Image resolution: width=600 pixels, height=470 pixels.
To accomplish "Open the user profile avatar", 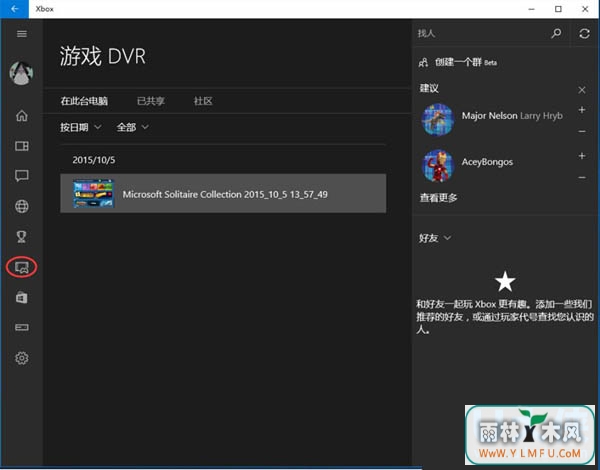I will point(21,73).
